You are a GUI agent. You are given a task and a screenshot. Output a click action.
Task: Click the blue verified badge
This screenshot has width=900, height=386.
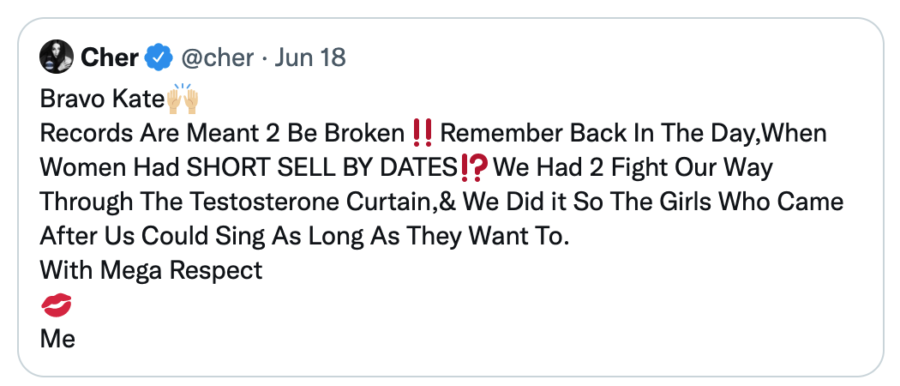(159, 57)
